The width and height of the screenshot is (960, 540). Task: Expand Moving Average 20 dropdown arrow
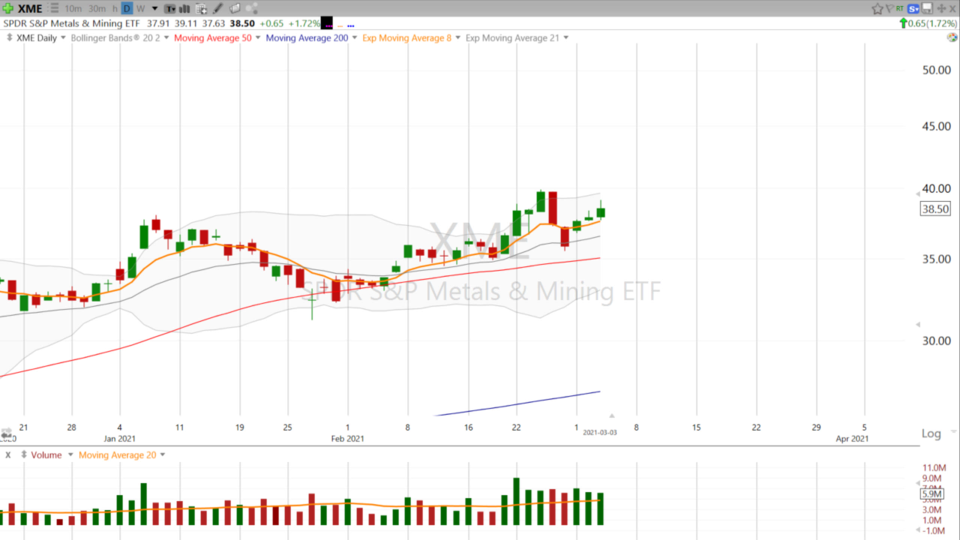point(162,455)
